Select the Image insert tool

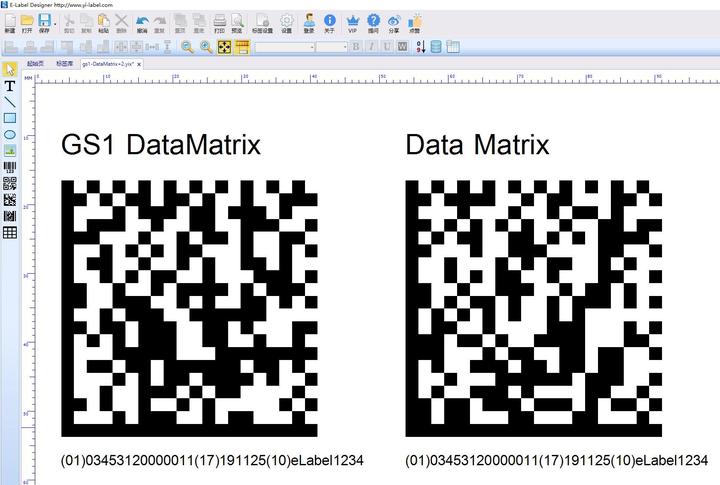pyautogui.click(x=10, y=151)
